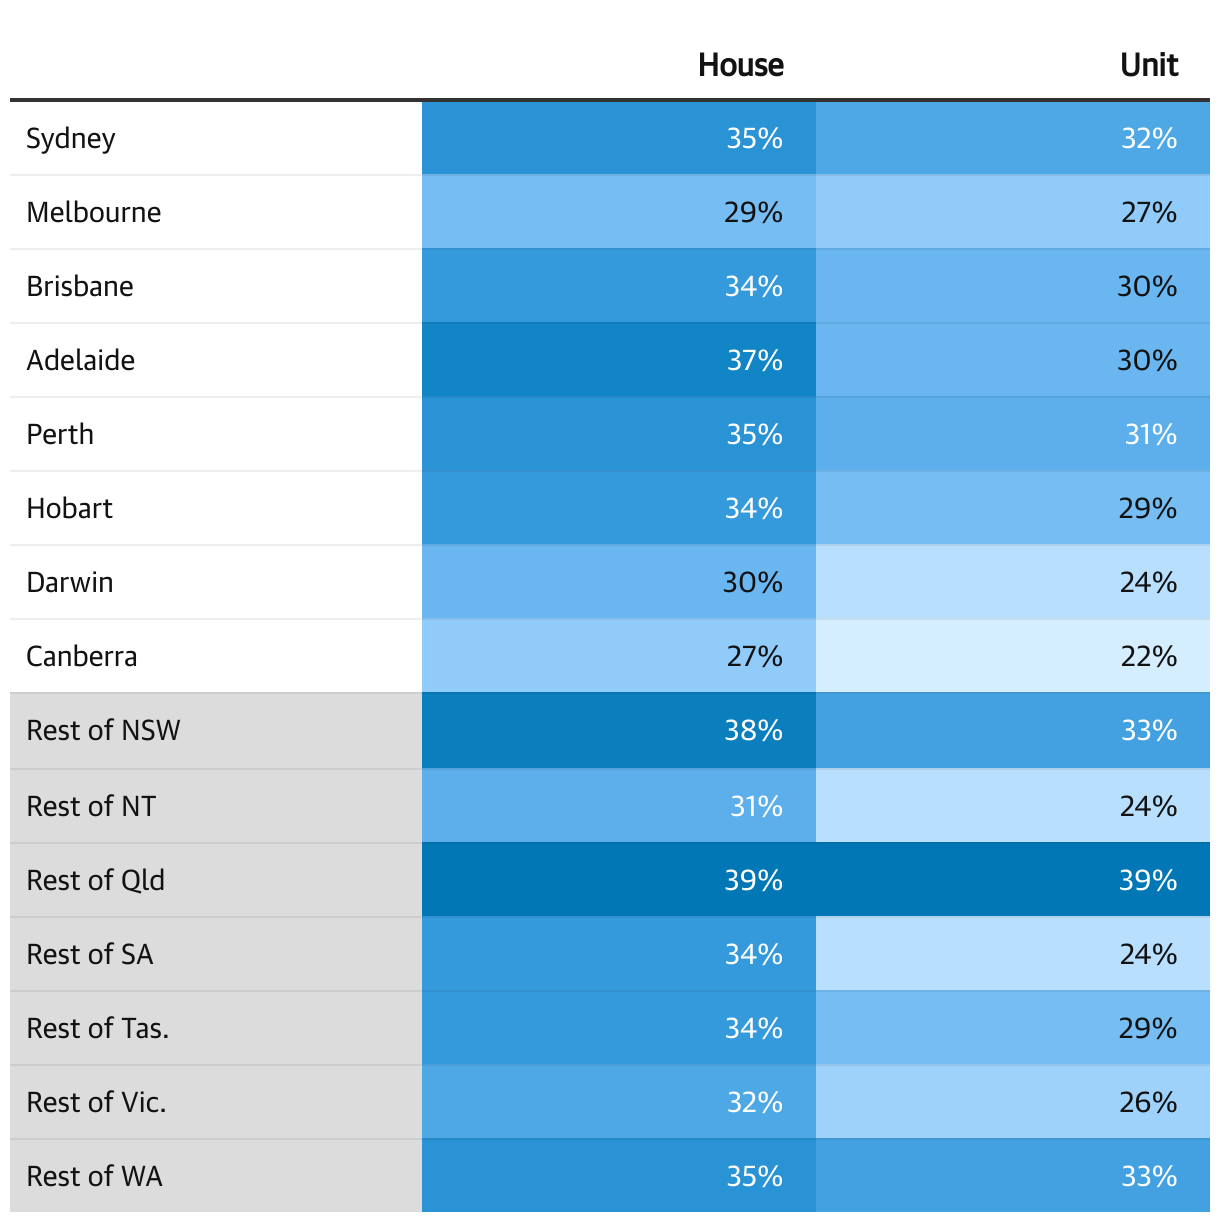Select the Rest of Qld row label
Image resolution: width=1220 pixels, height=1226 pixels.
click(x=96, y=880)
